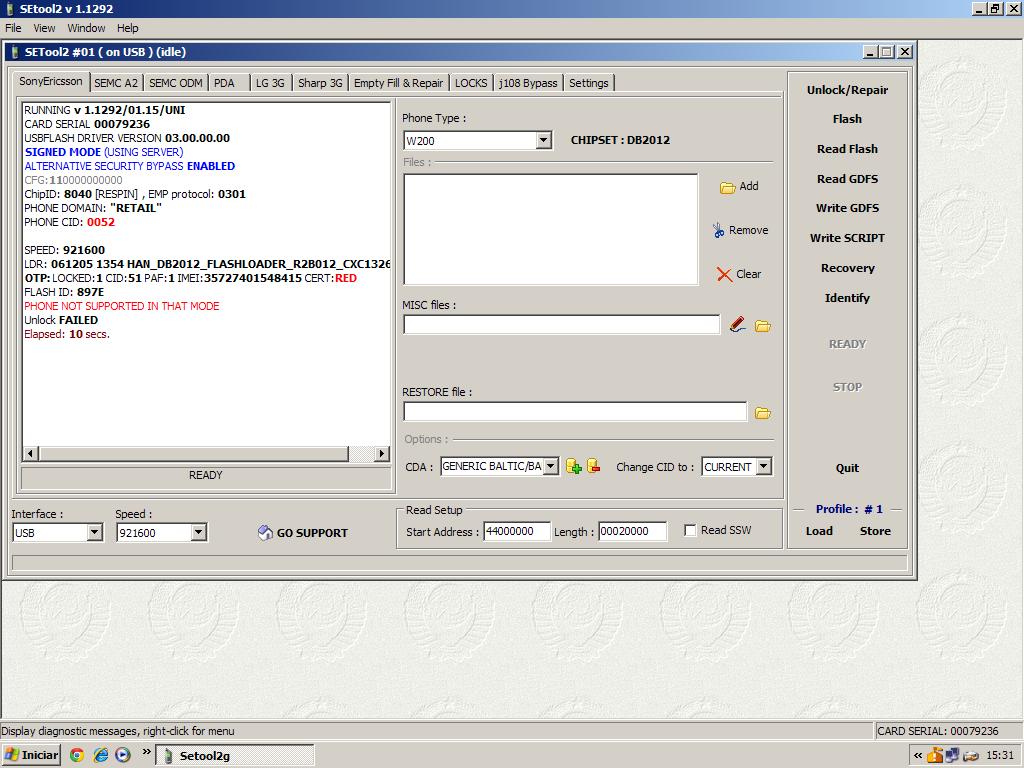Clear the Files list
1024x768 pixels.
(739, 274)
